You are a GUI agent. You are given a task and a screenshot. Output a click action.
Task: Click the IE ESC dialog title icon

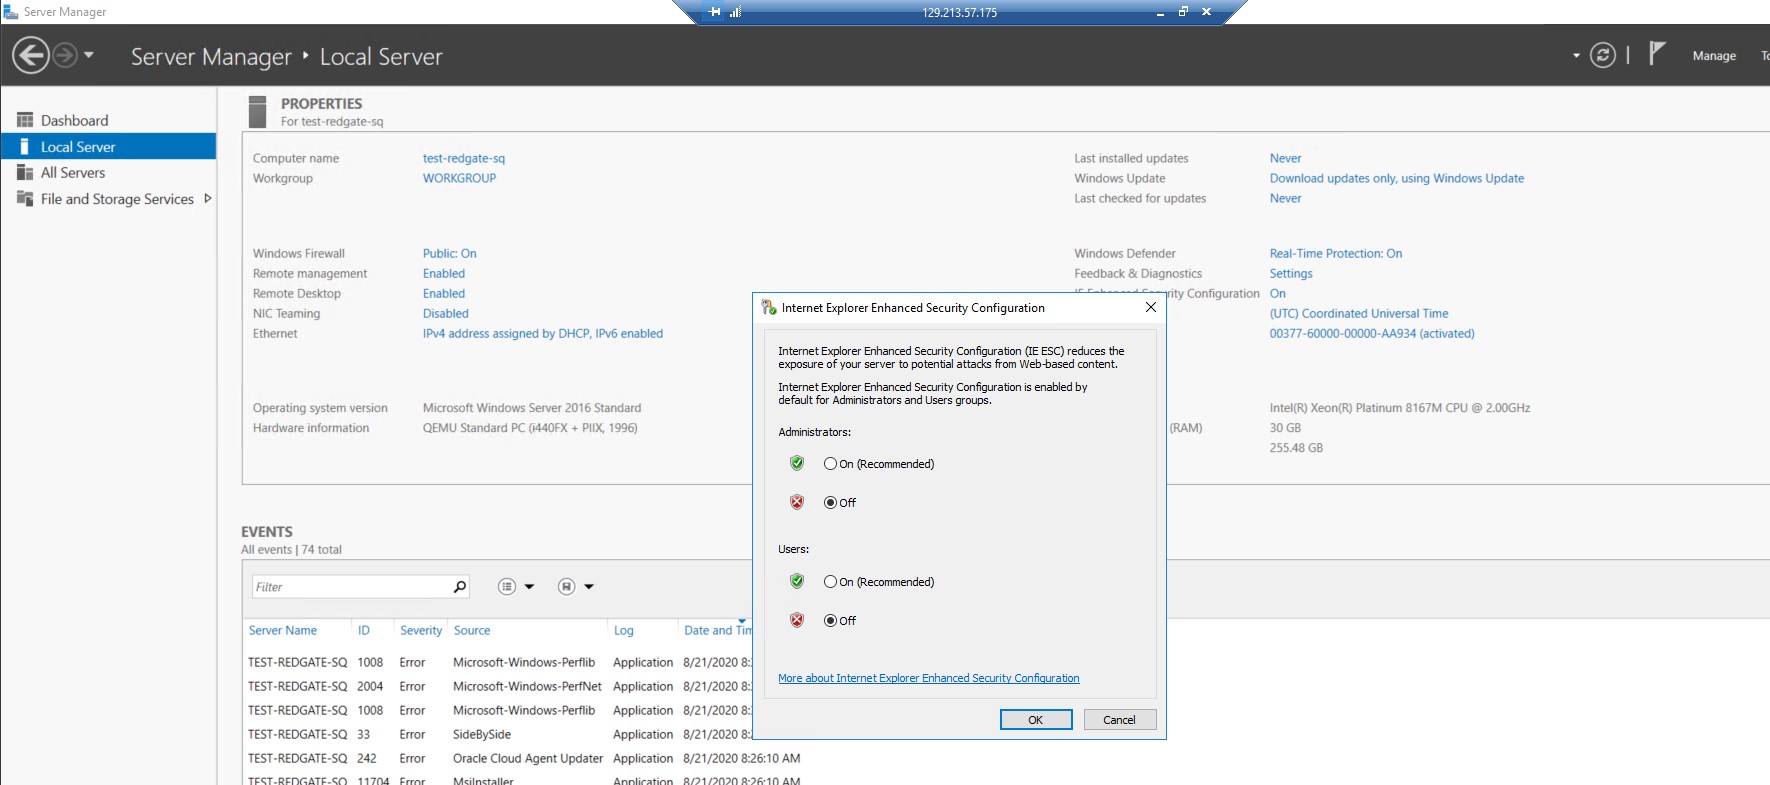pyautogui.click(x=768, y=307)
